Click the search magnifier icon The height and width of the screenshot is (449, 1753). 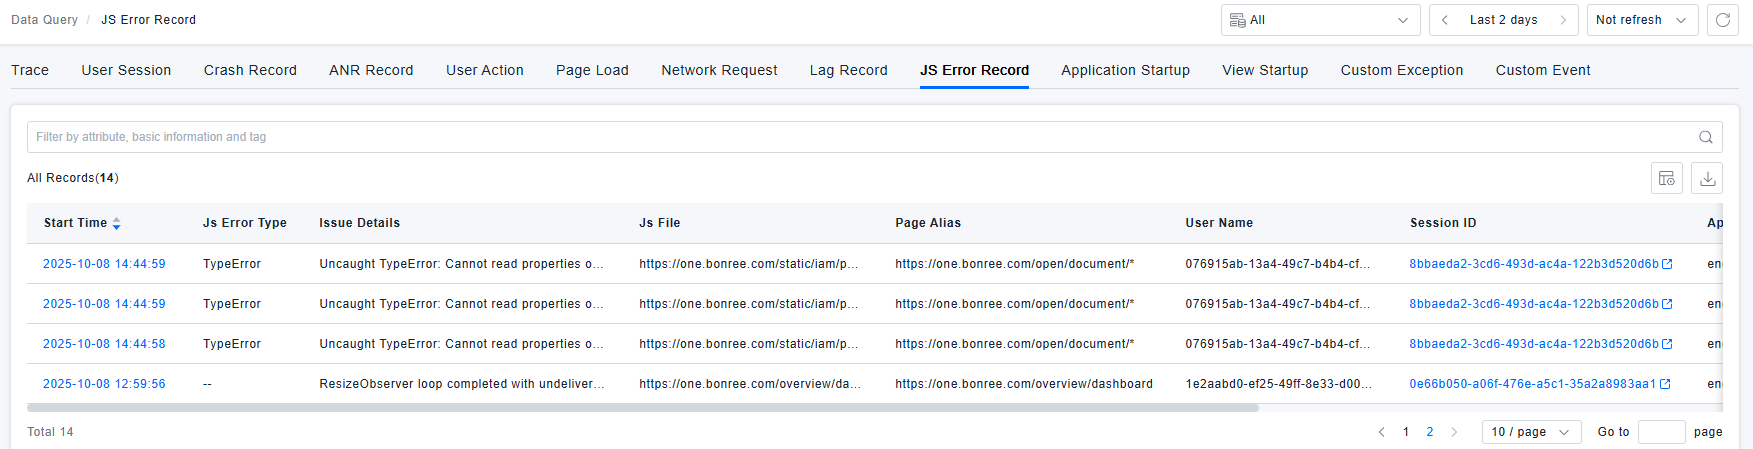(1706, 137)
